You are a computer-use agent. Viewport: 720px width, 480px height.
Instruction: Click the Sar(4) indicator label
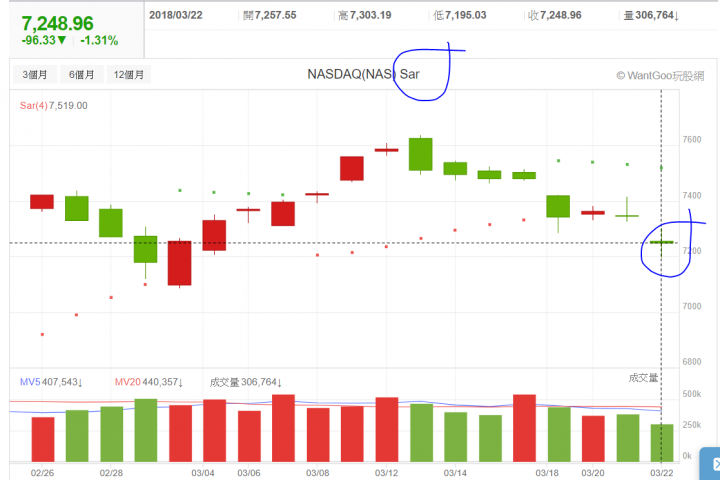pyautogui.click(x=34, y=106)
